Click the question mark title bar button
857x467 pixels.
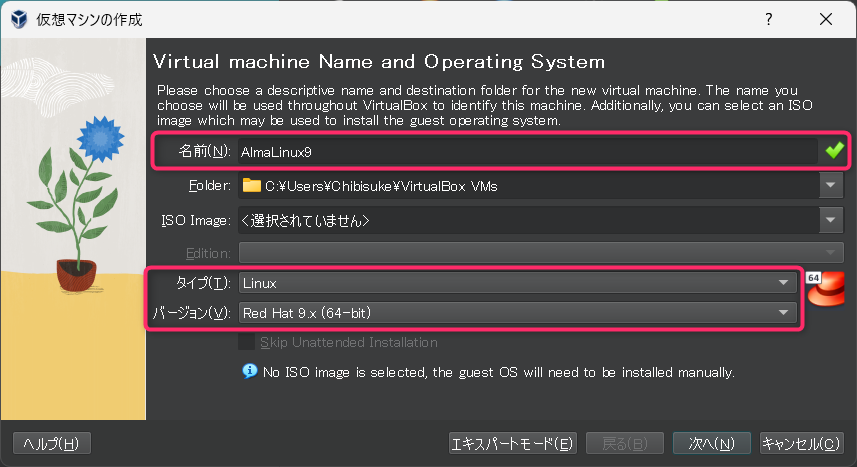769,19
